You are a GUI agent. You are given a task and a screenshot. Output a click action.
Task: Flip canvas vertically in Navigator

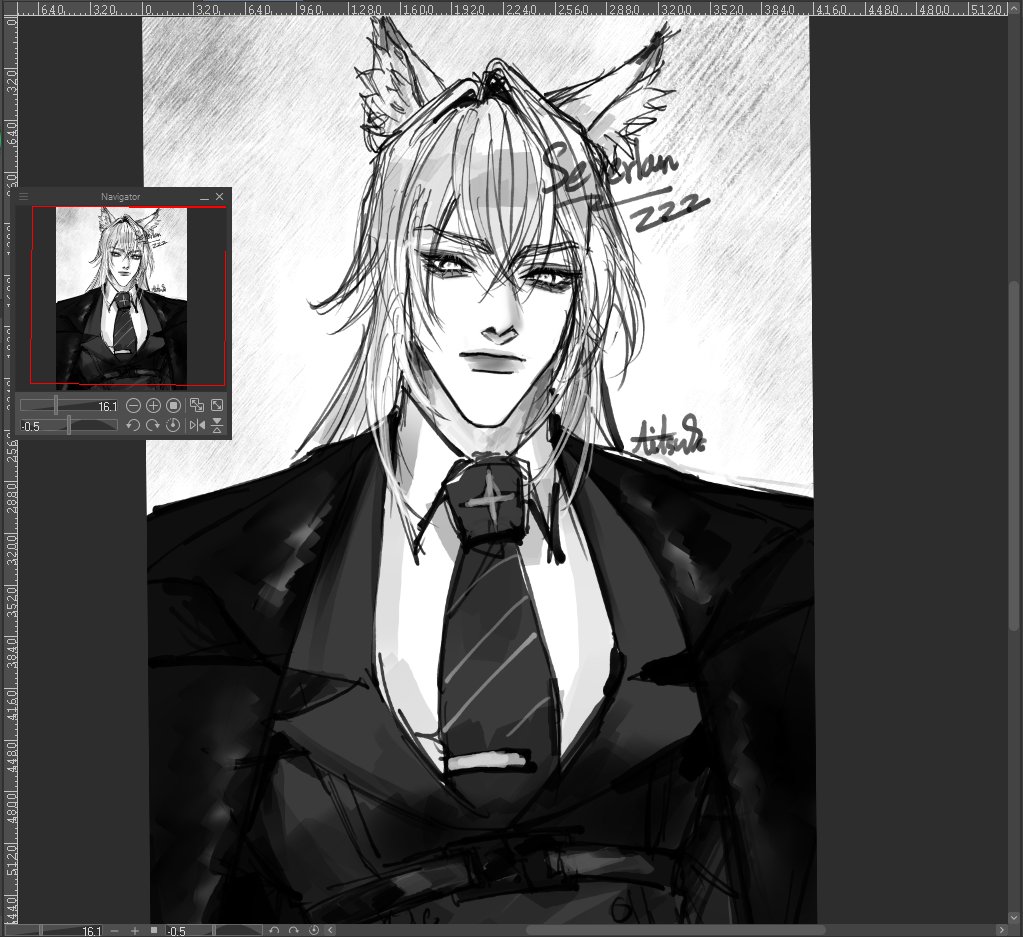217,425
